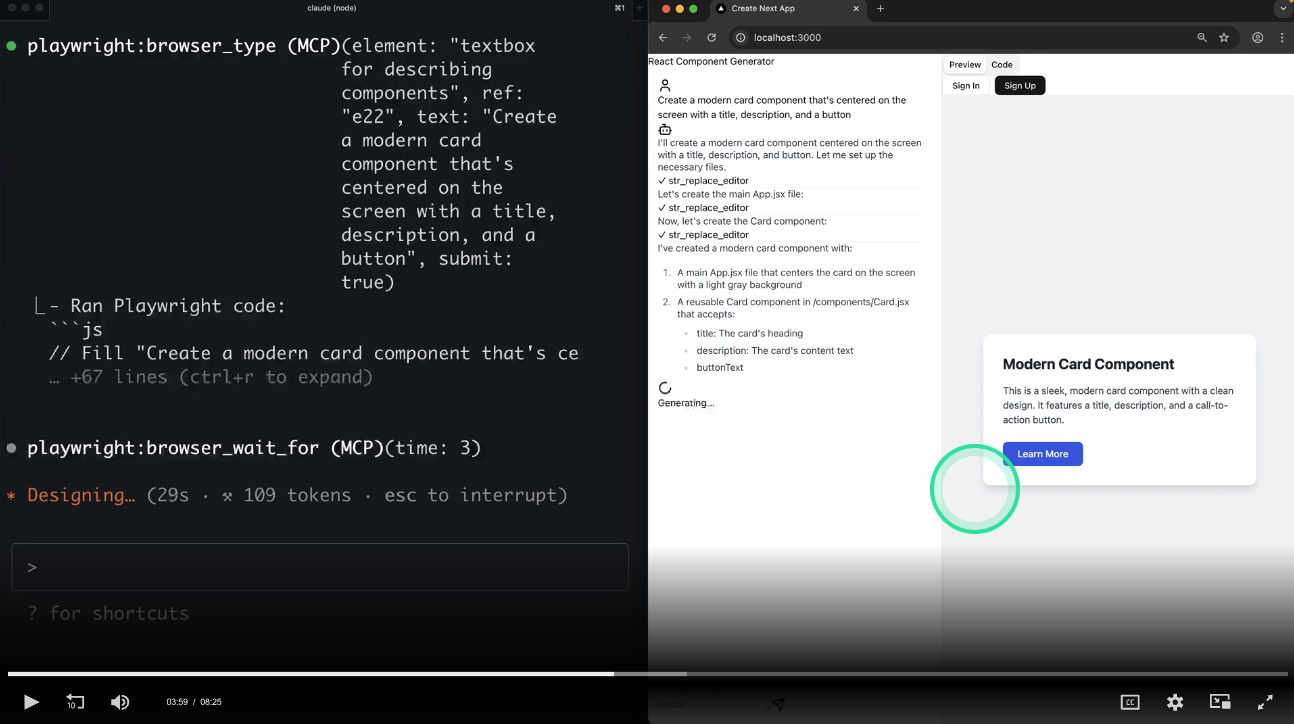Reload the localhost page

(x=711, y=38)
